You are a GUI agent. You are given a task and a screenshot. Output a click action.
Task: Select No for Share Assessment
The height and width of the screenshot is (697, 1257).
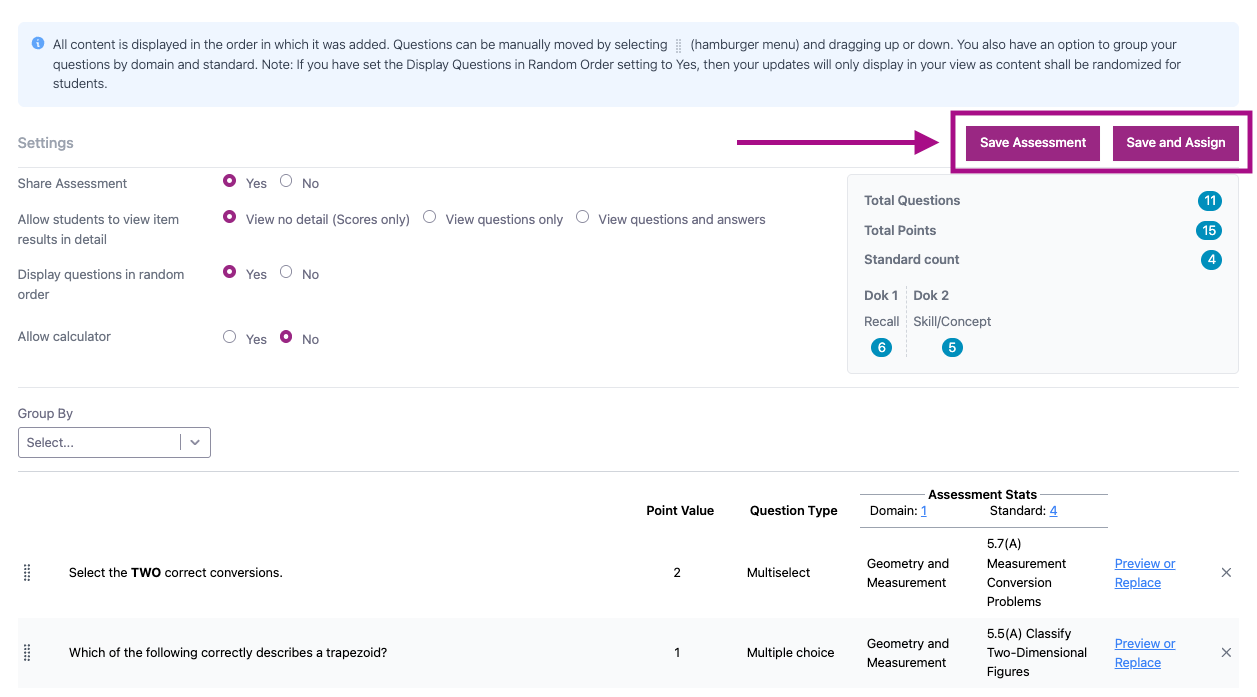point(287,182)
